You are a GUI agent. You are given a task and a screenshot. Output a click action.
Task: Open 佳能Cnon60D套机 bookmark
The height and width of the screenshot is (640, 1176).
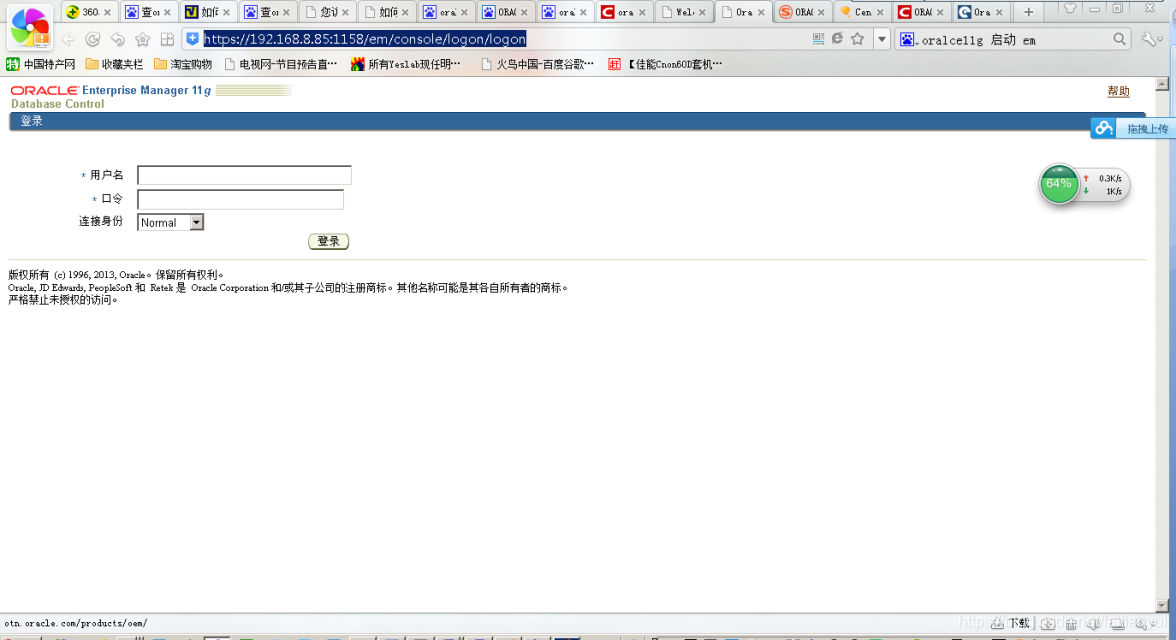click(x=665, y=65)
